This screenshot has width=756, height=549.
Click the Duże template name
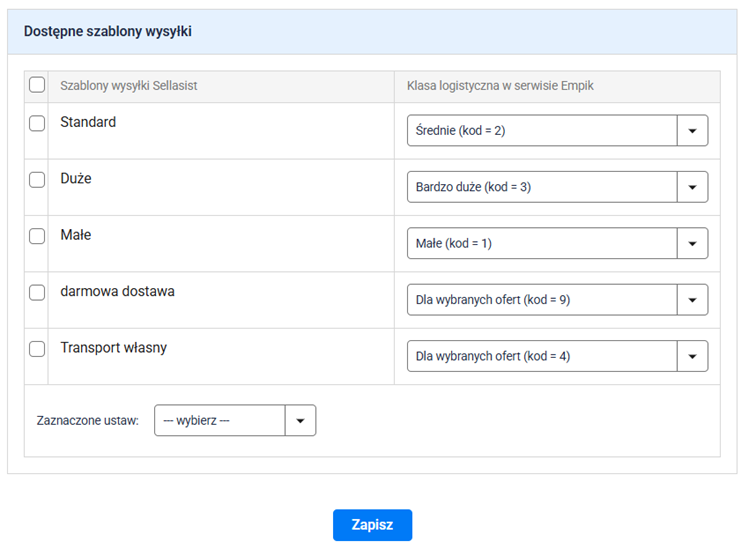coord(76,179)
